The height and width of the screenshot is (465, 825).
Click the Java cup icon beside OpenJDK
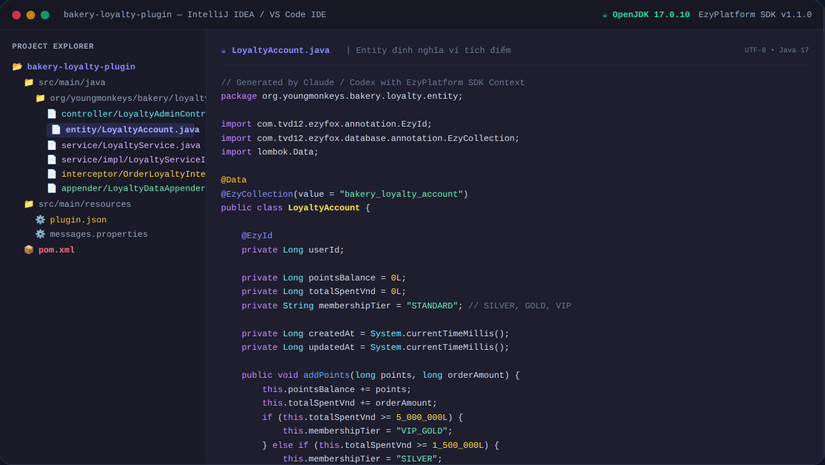click(x=605, y=15)
